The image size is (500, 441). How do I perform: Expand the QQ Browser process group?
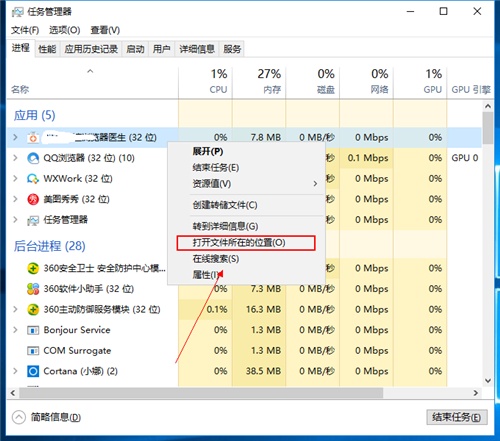pos(15,158)
